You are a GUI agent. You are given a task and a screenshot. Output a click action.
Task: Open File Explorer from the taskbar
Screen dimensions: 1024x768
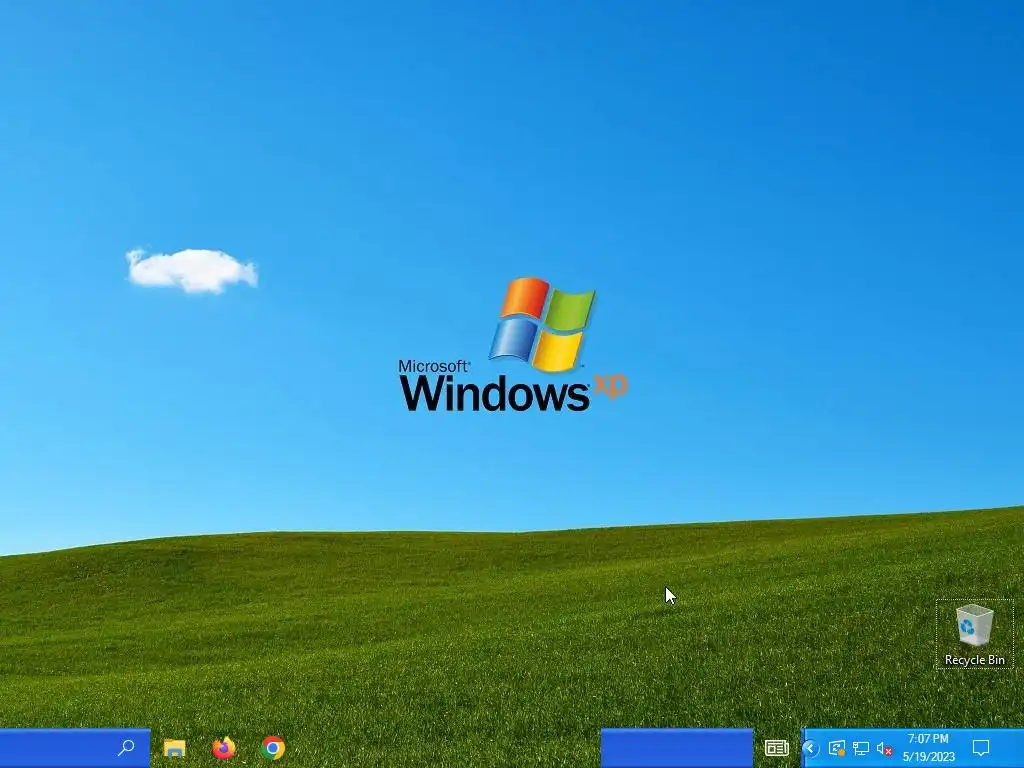174,748
